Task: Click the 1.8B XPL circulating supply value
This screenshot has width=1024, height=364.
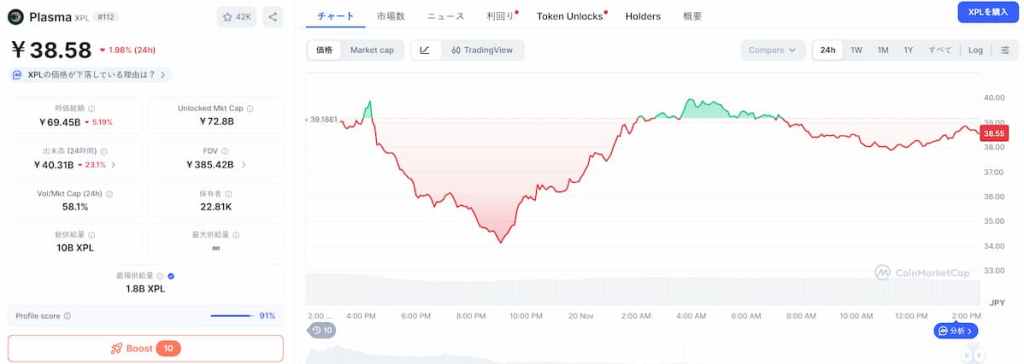Action: pos(145,289)
